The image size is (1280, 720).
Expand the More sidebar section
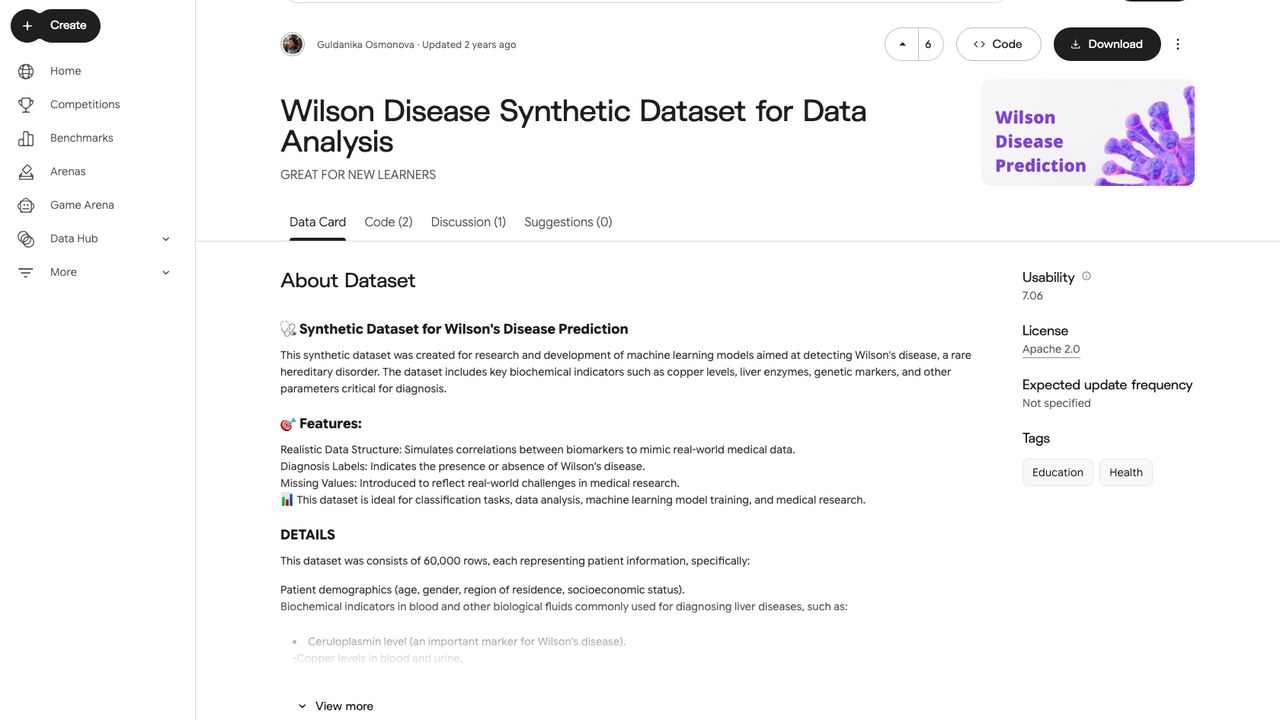tap(166, 272)
